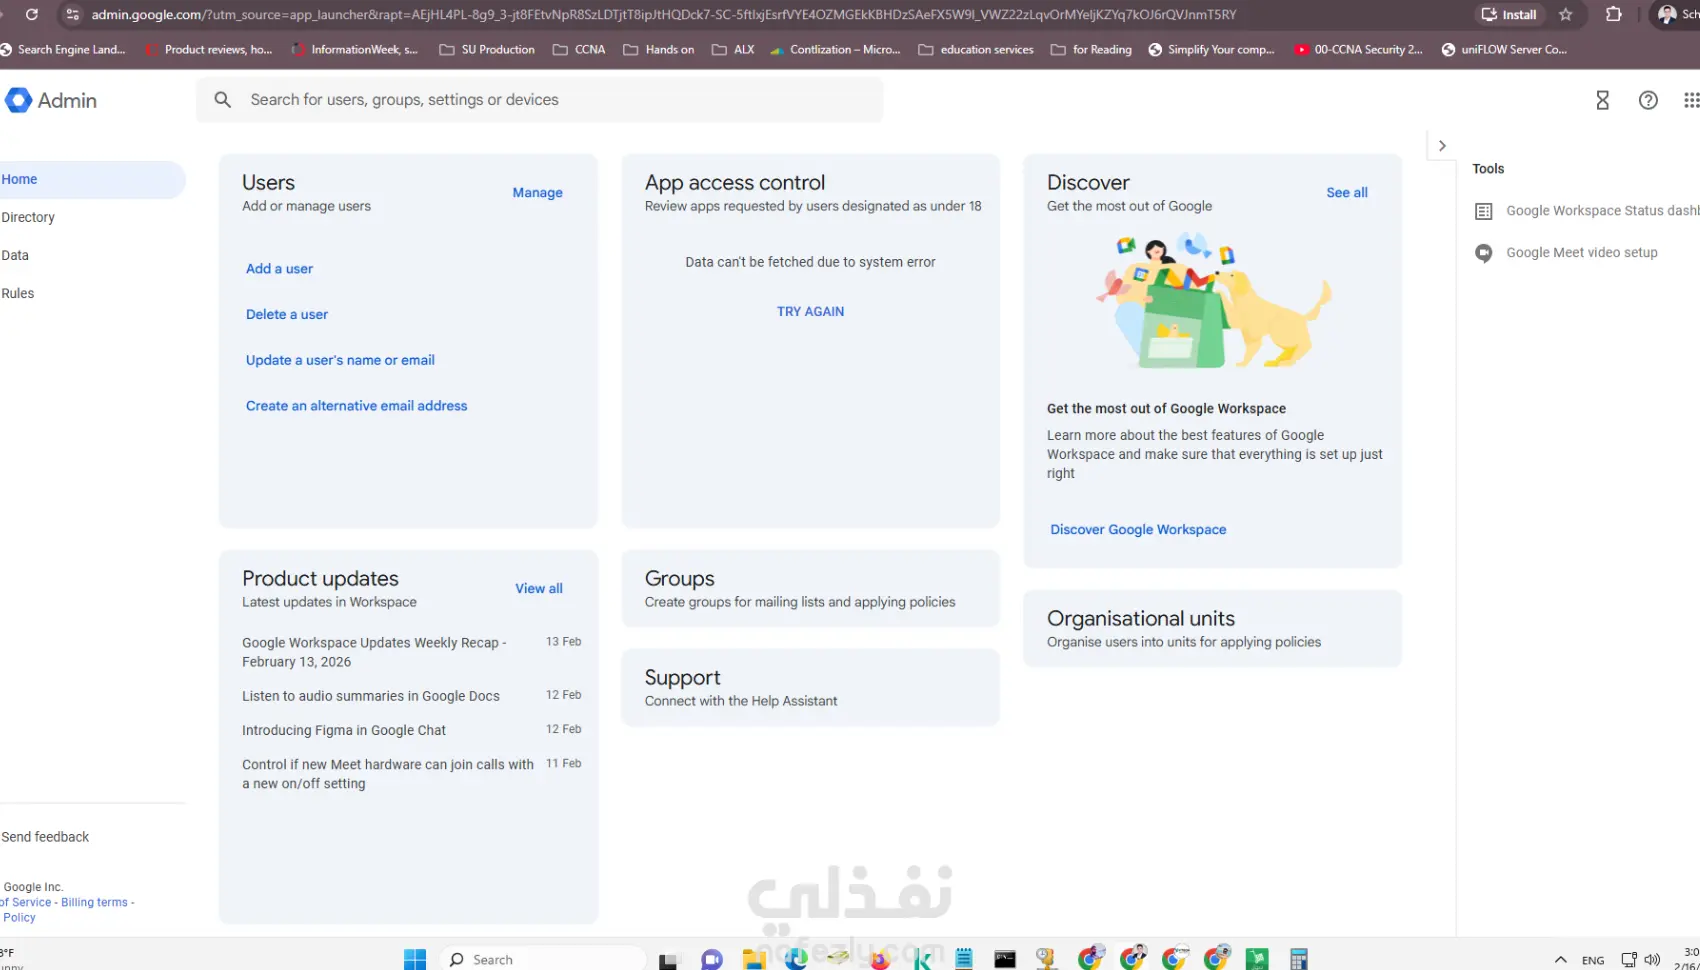Switch the ENG input language indicator
Image resolution: width=1700 pixels, height=970 pixels.
(x=1593, y=960)
